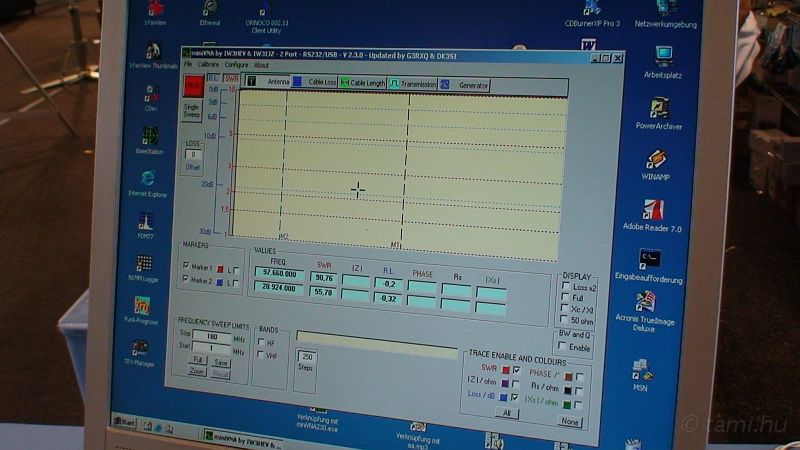Toggle the Marker 1 checkbox
This screenshot has width=800, height=450.
point(186,266)
